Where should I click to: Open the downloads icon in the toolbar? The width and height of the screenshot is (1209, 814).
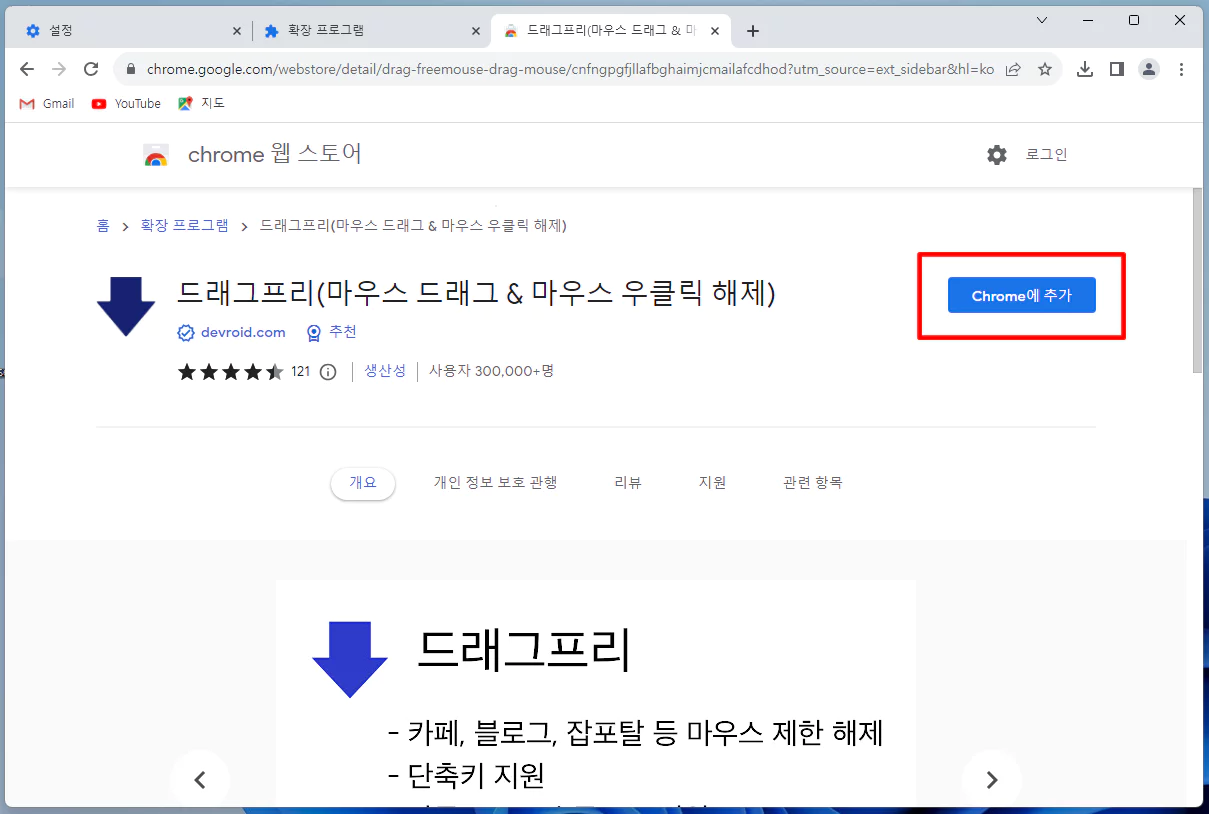point(1085,69)
